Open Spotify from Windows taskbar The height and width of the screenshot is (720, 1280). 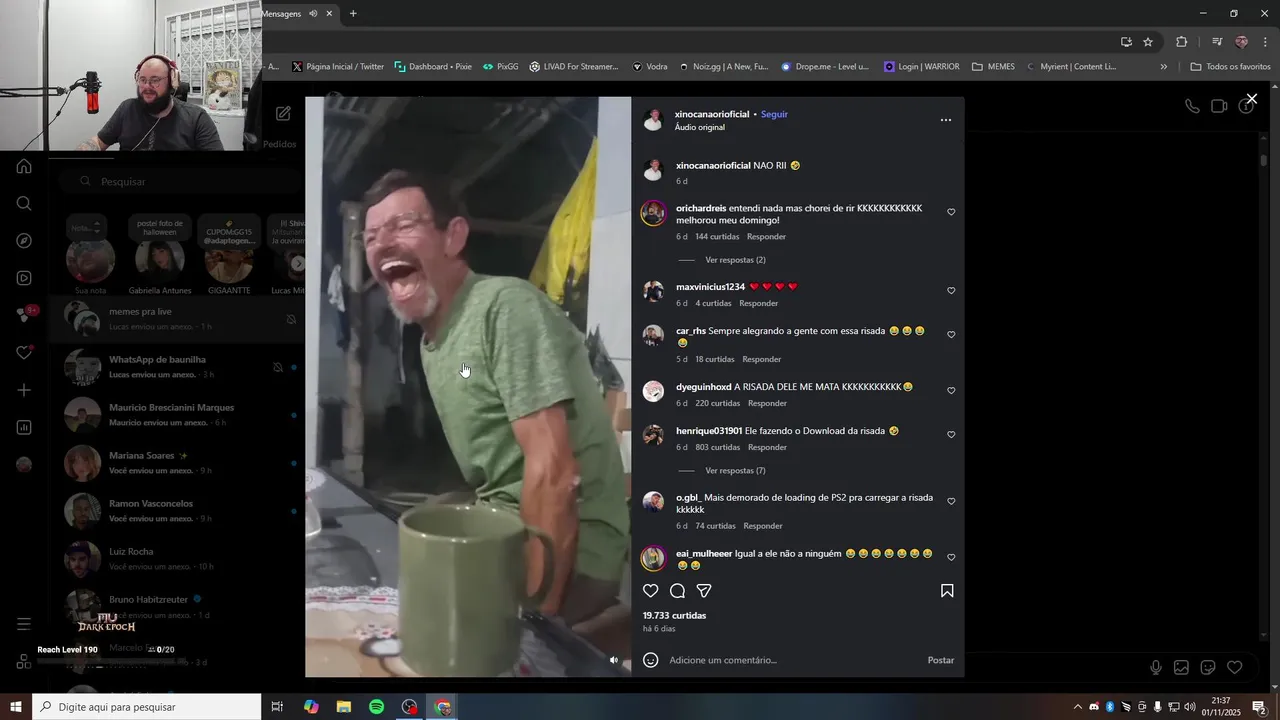point(376,707)
